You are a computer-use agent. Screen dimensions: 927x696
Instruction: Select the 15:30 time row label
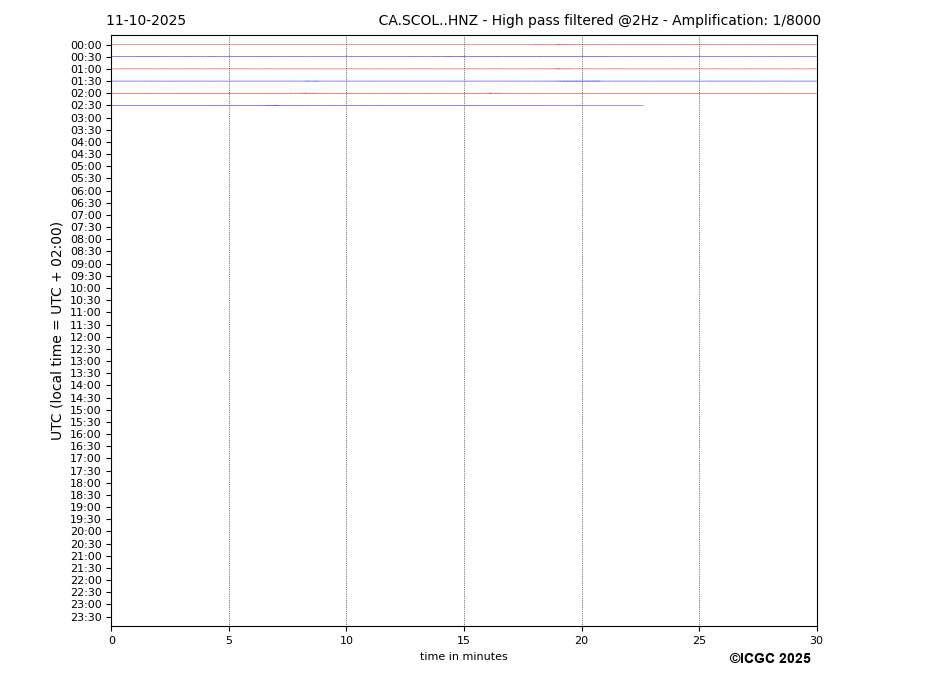point(86,422)
